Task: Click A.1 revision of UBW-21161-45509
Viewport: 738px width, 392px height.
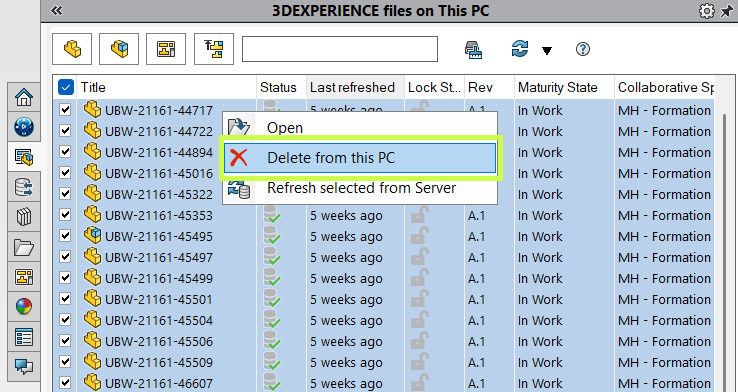Action: click(476, 362)
